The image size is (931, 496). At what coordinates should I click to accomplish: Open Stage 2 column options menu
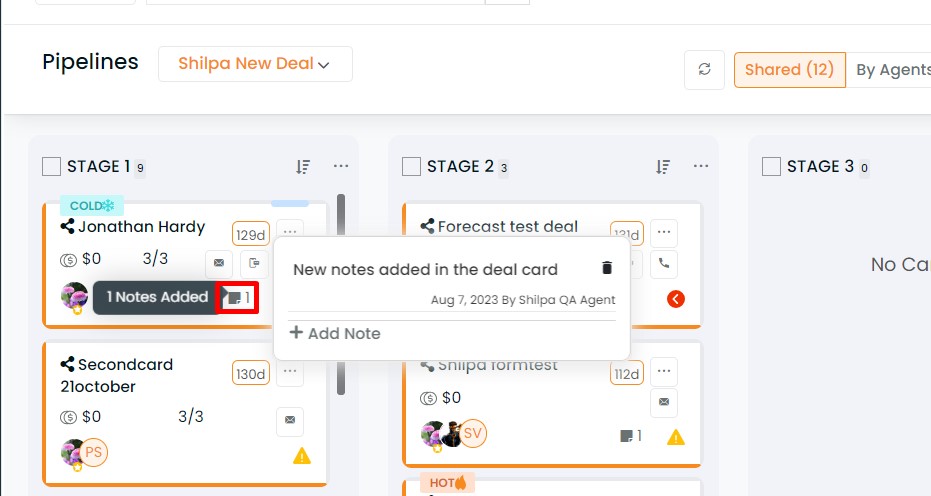pos(701,166)
